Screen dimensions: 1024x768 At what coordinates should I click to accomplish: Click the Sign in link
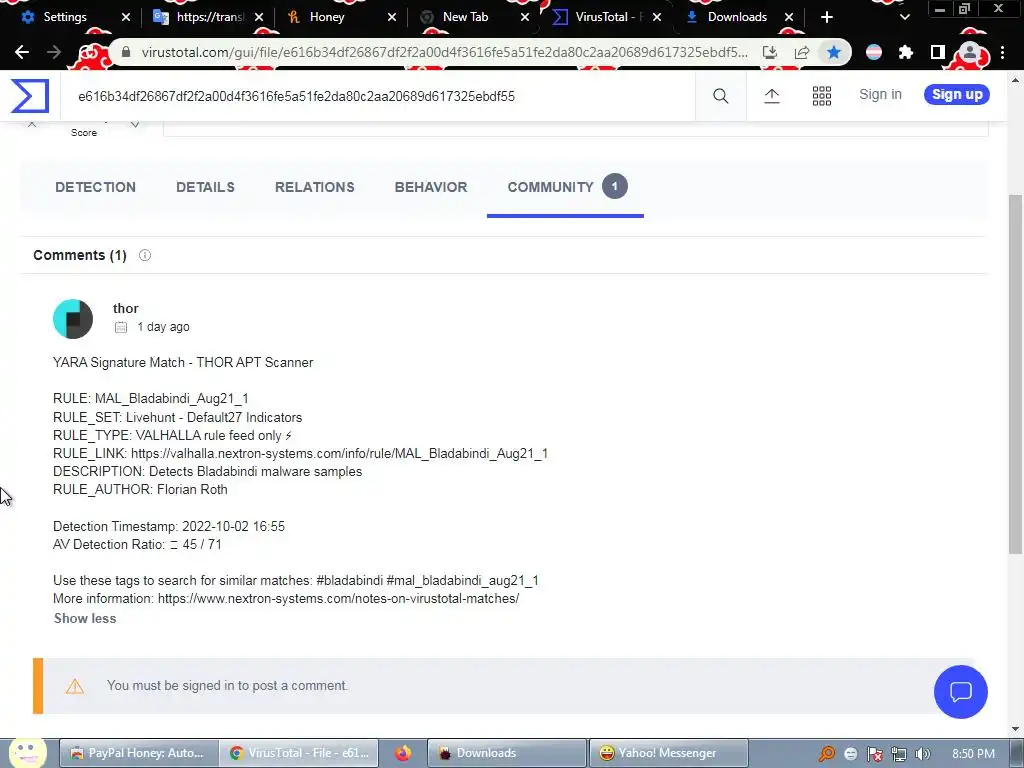[880, 95]
